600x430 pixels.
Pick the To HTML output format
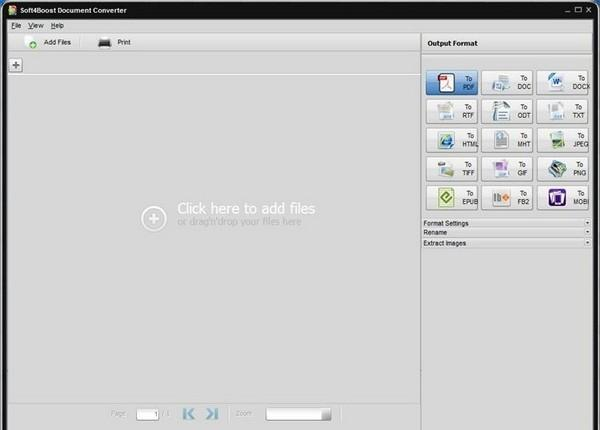452,140
